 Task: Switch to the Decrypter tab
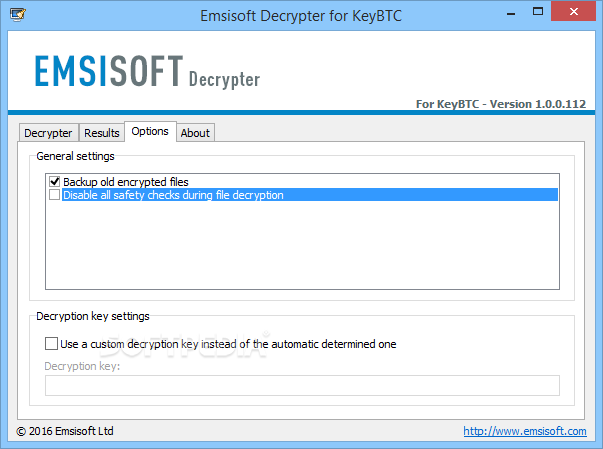point(48,133)
